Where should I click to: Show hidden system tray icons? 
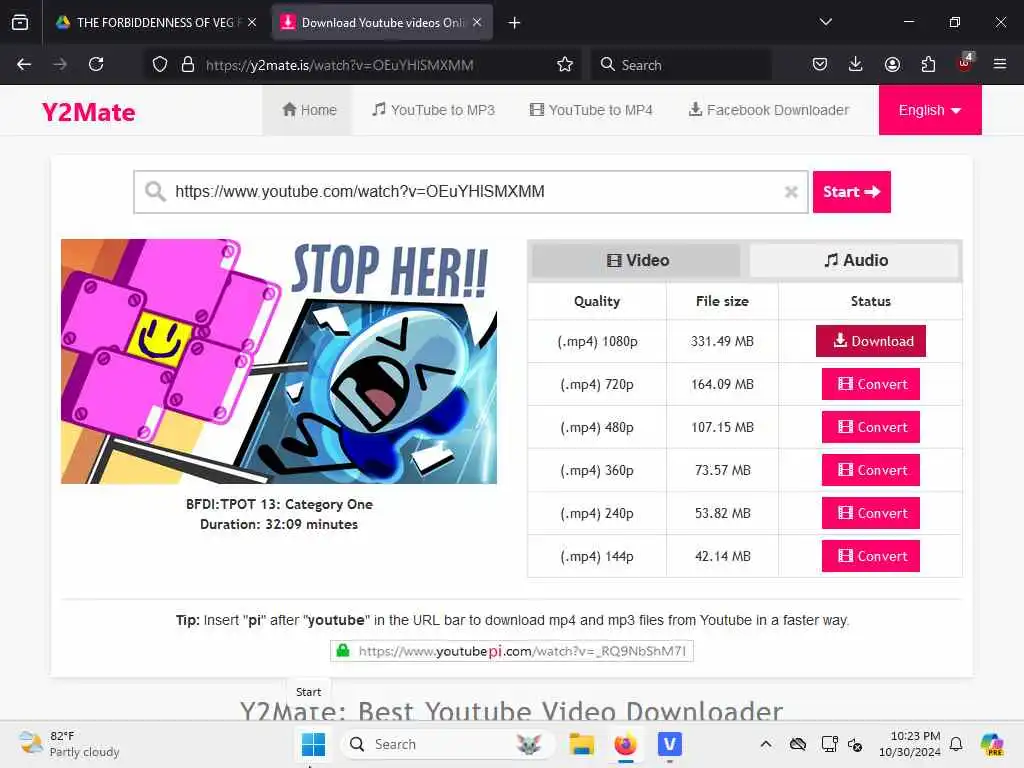point(766,744)
